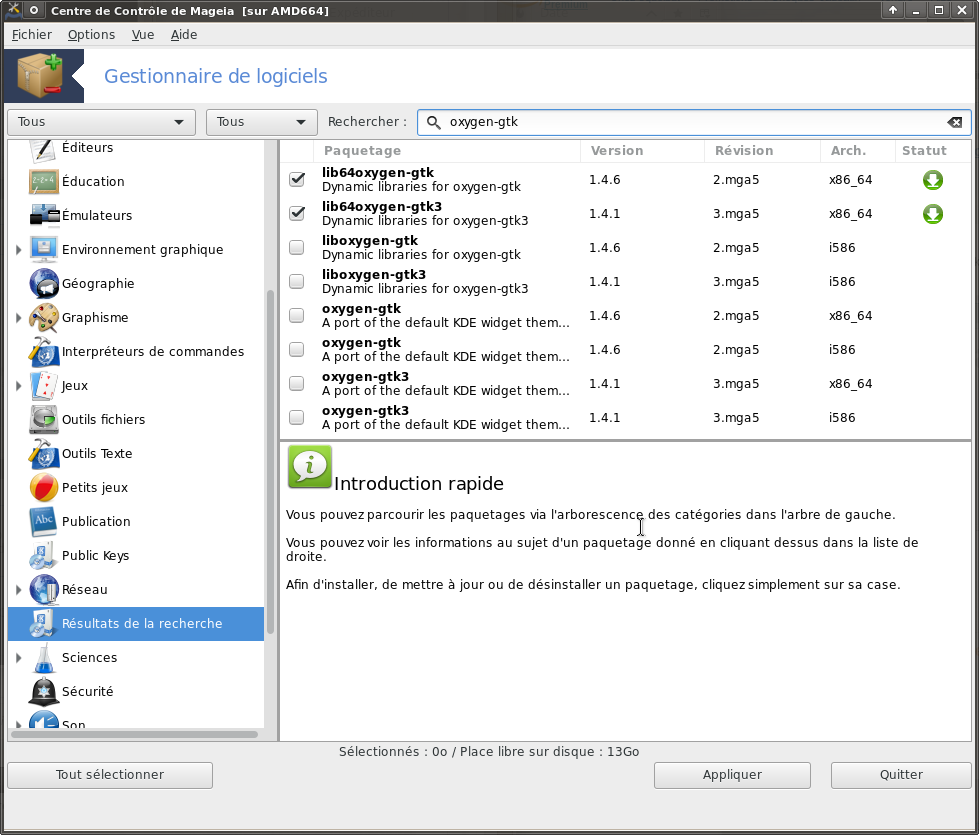
Task: Expand the Environnement graphique category
Action: click(x=19, y=250)
